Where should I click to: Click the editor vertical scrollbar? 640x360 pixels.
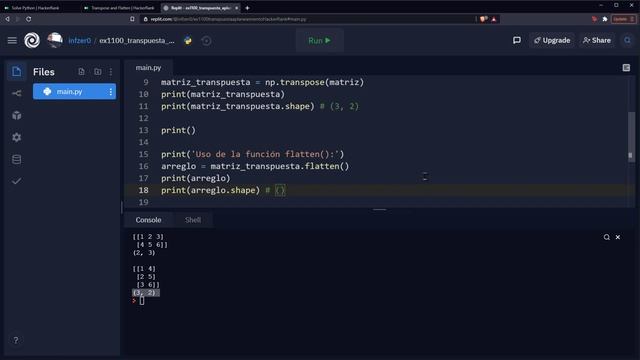pos(631,137)
